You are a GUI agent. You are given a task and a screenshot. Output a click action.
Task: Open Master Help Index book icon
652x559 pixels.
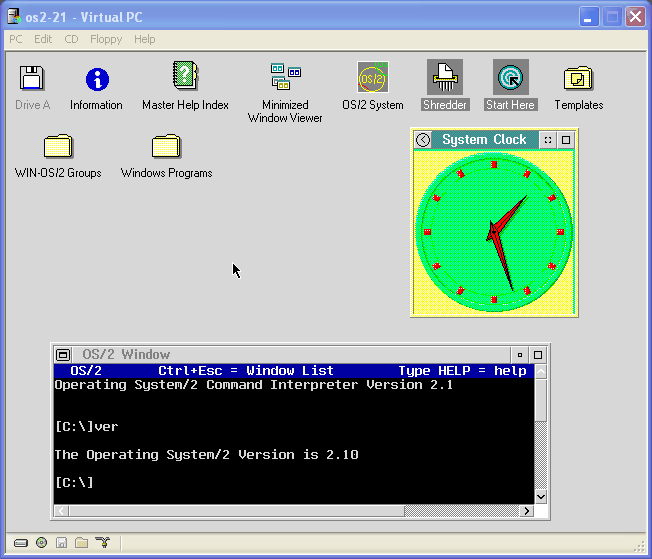[185, 76]
